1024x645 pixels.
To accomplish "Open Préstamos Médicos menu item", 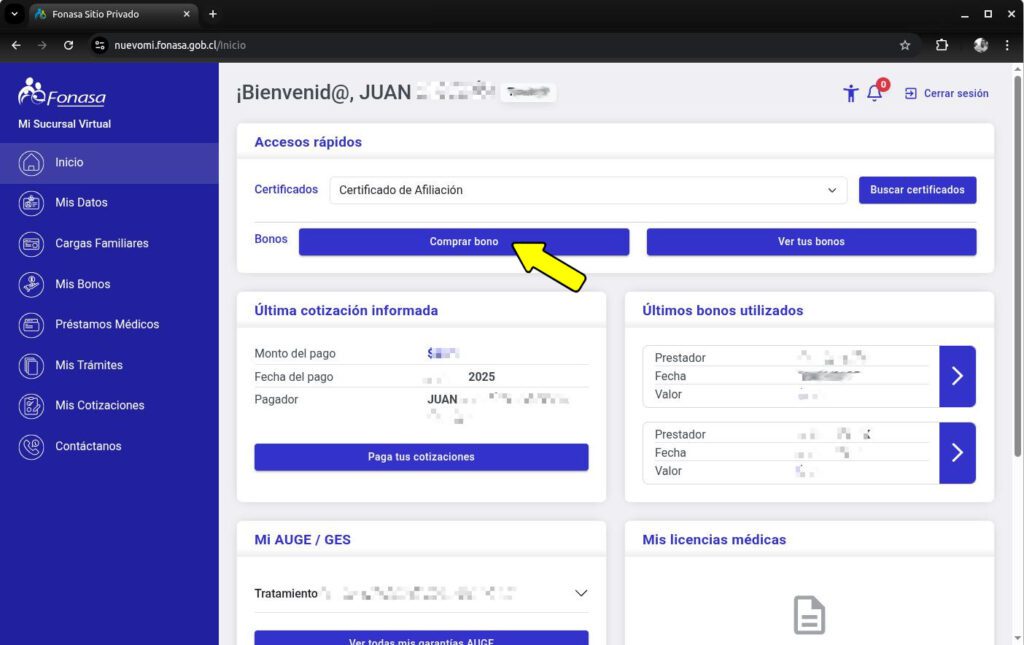I will click(109, 324).
